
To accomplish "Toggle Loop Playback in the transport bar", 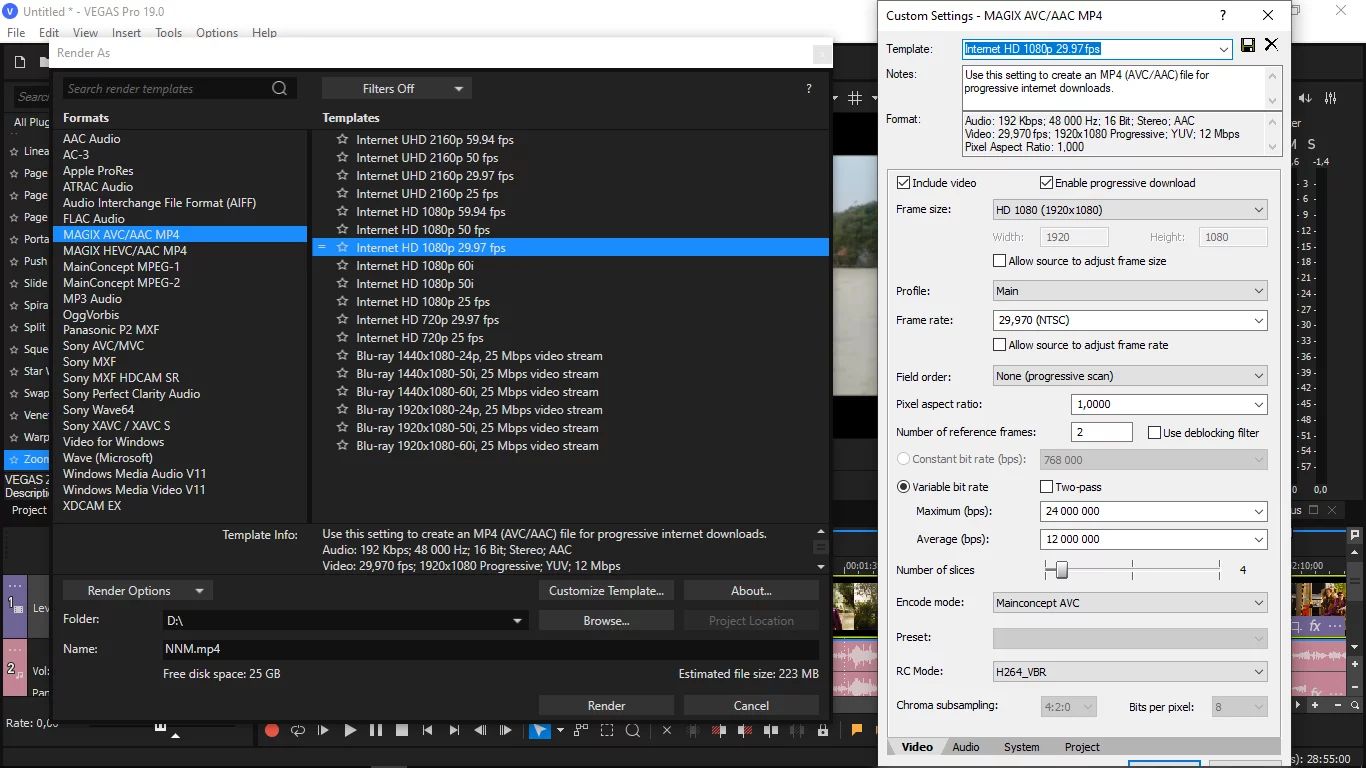I will (x=298, y=731).
